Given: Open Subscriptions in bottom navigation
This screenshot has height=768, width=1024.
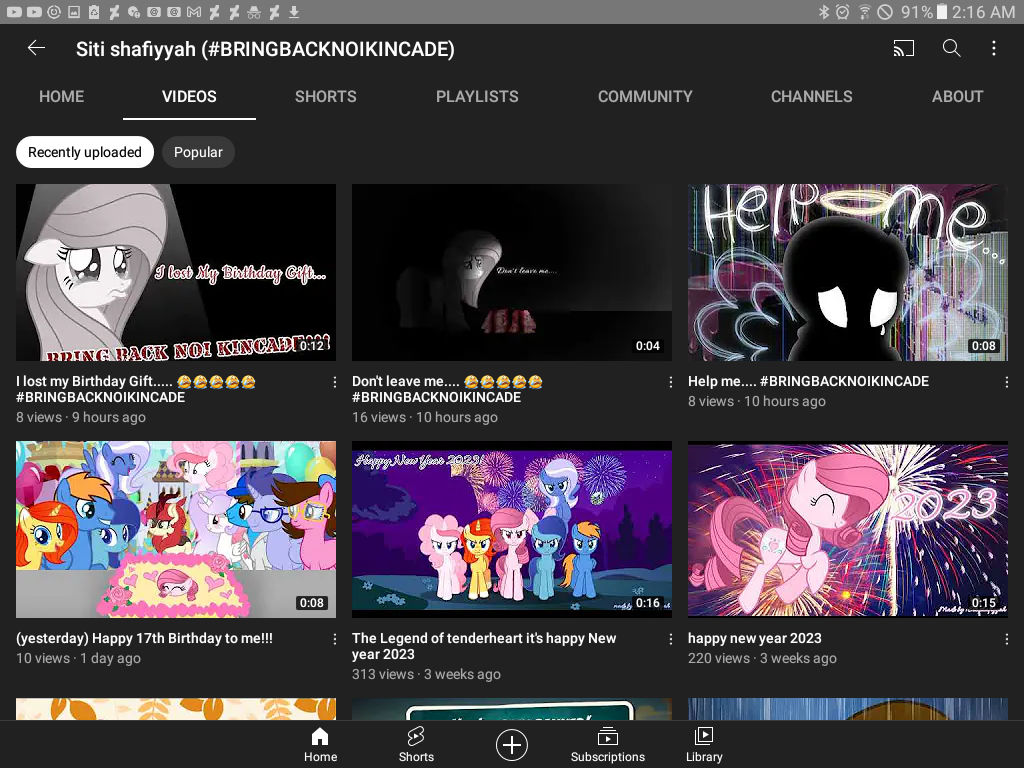Looking at the screenshot, I should click(x=607, y=745).
